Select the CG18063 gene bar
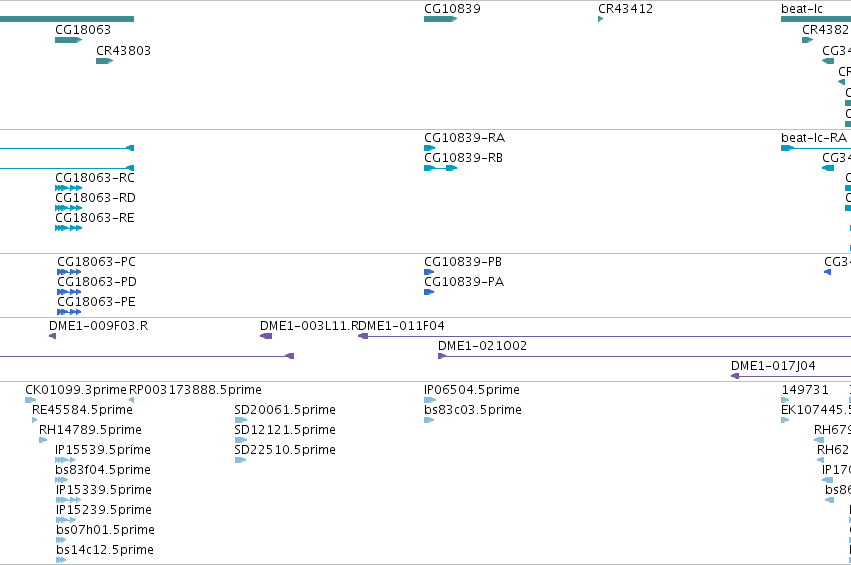851x565 pixels. tap(68, 40)
